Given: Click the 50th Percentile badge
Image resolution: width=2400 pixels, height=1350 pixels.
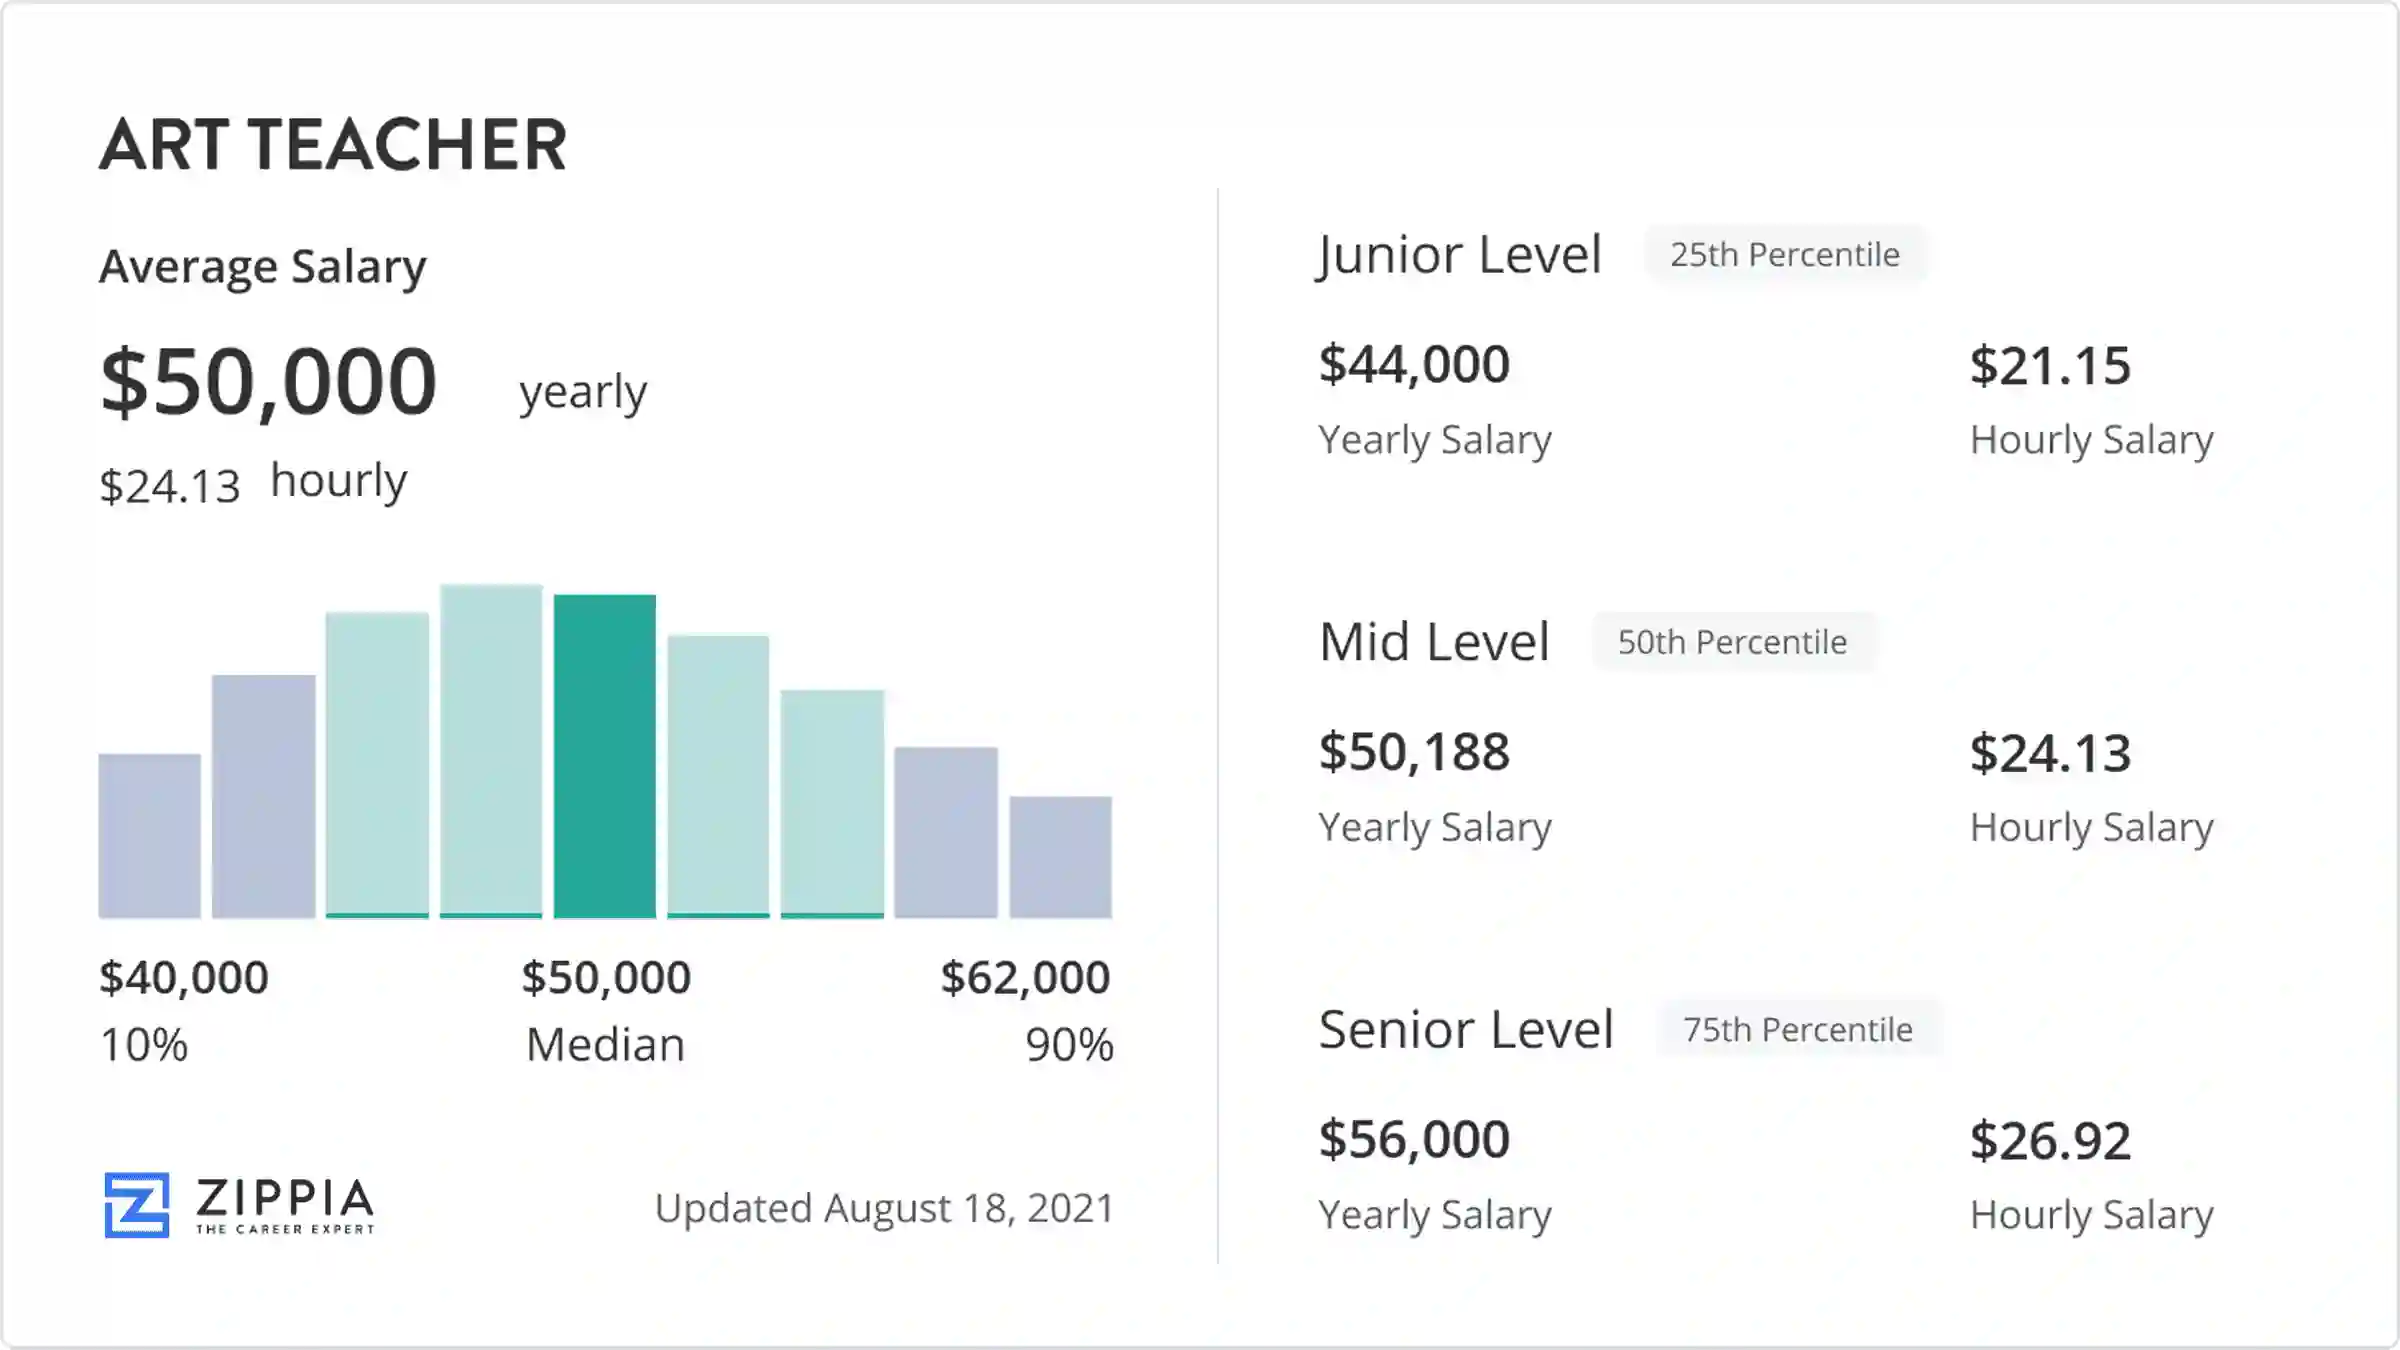Looking at the screenshot, I should click(x=1732, y=642).
